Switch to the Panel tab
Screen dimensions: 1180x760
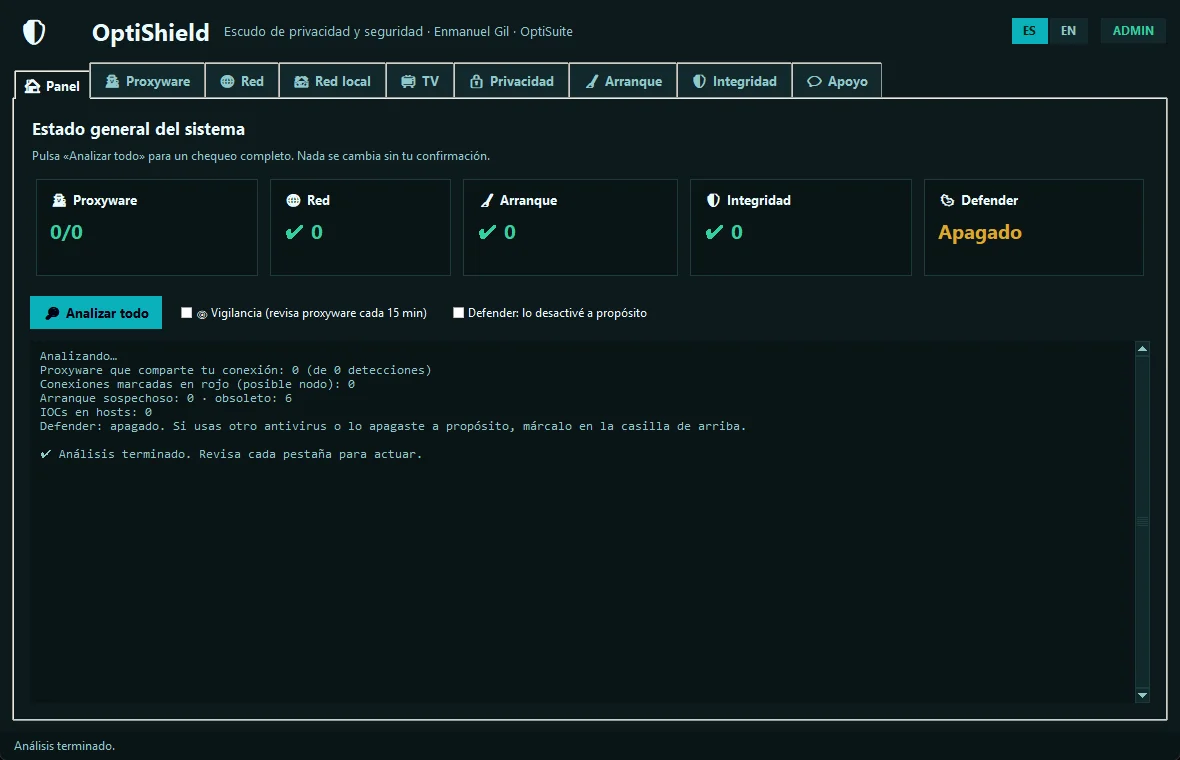pos(52,86)
